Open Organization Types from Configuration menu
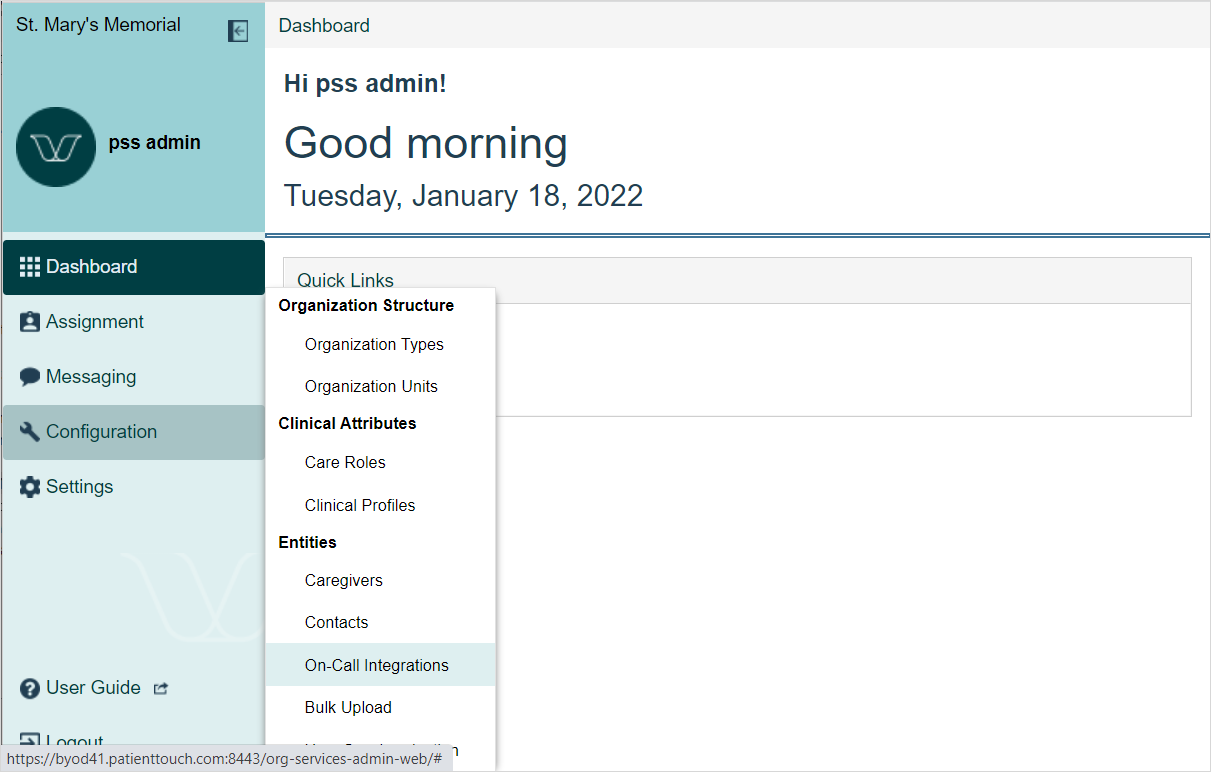The width and height of the screenshot is (1211, 772). tap(374, 344)
